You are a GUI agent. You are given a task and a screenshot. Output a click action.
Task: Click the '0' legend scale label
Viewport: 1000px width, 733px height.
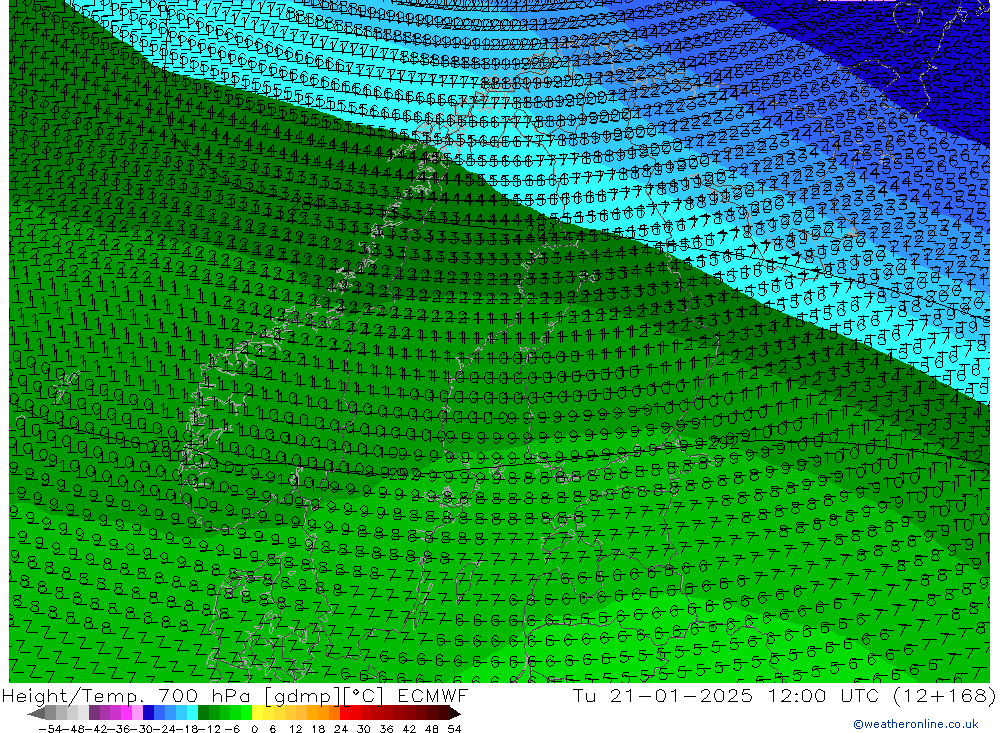click(x=254, y=729)
